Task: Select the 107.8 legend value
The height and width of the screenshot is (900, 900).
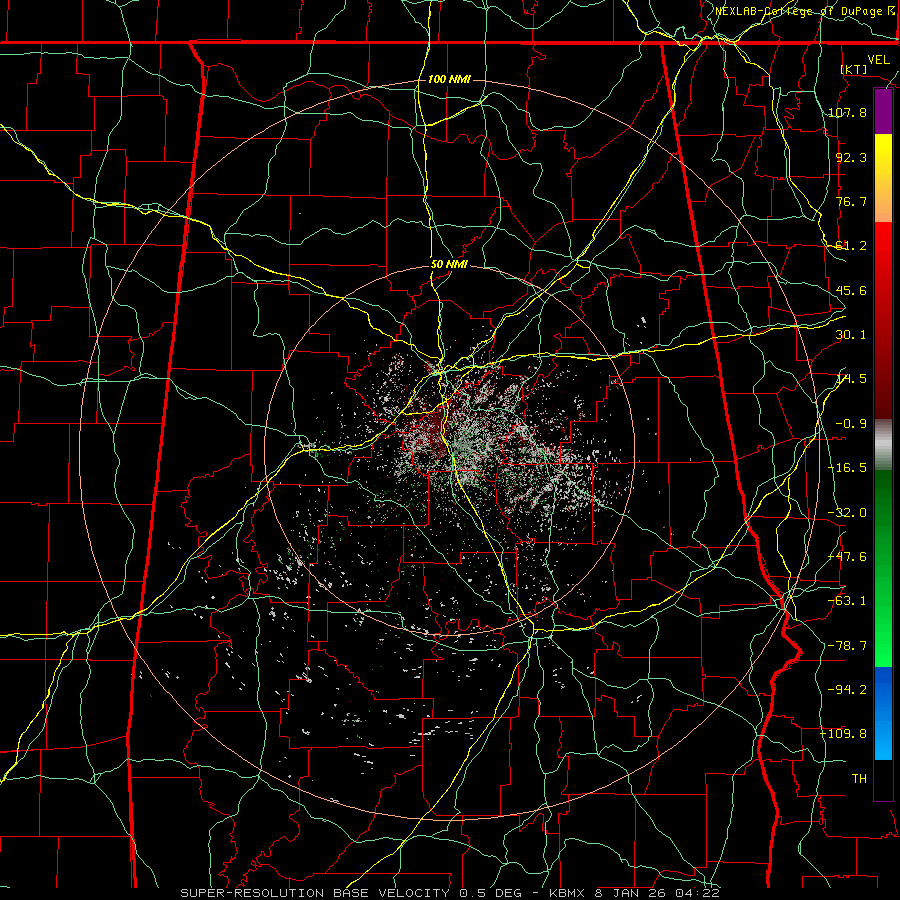Action: (x=847, y=112)
